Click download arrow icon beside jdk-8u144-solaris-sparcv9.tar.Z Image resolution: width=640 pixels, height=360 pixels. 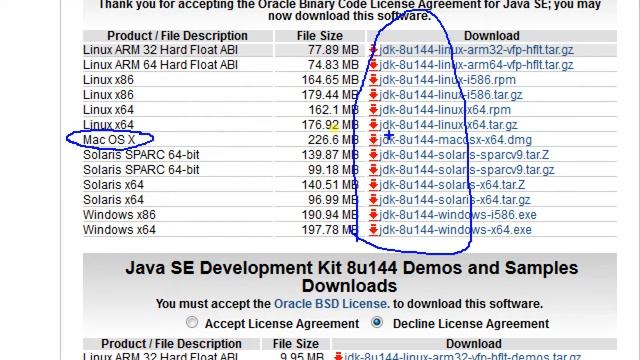(x=373, y=155)
